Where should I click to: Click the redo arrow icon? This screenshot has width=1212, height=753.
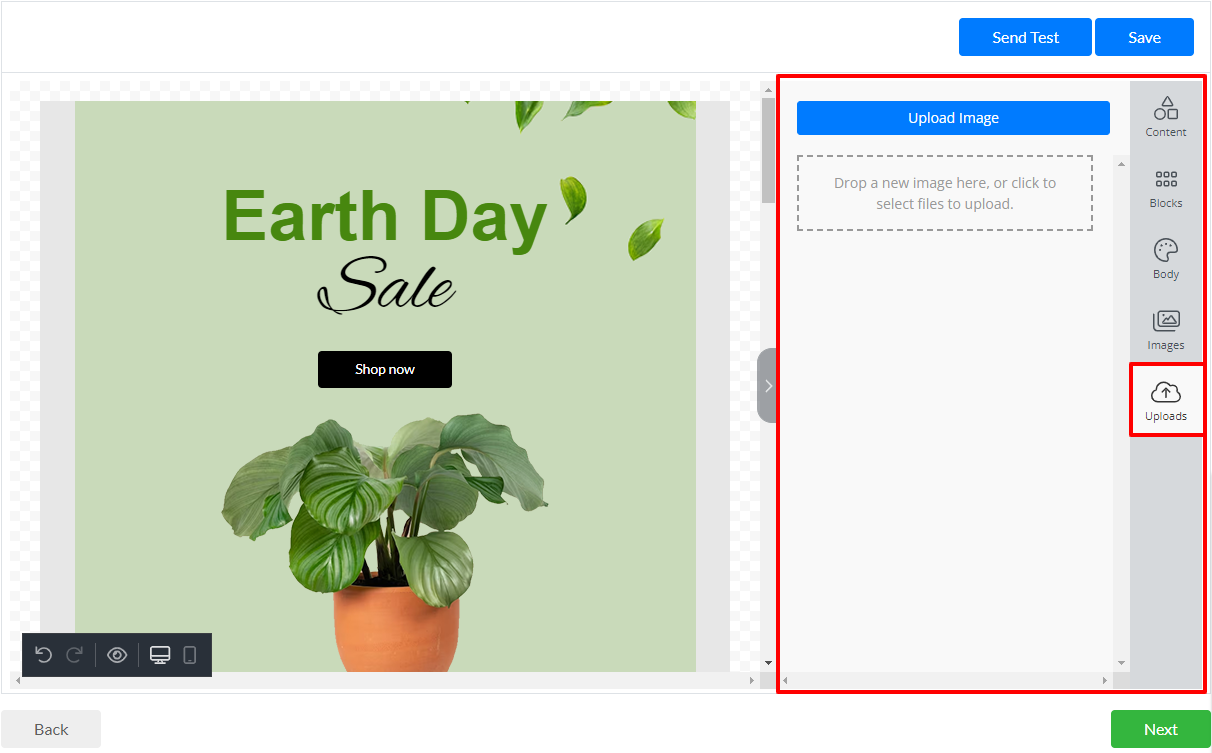(74, 655)
